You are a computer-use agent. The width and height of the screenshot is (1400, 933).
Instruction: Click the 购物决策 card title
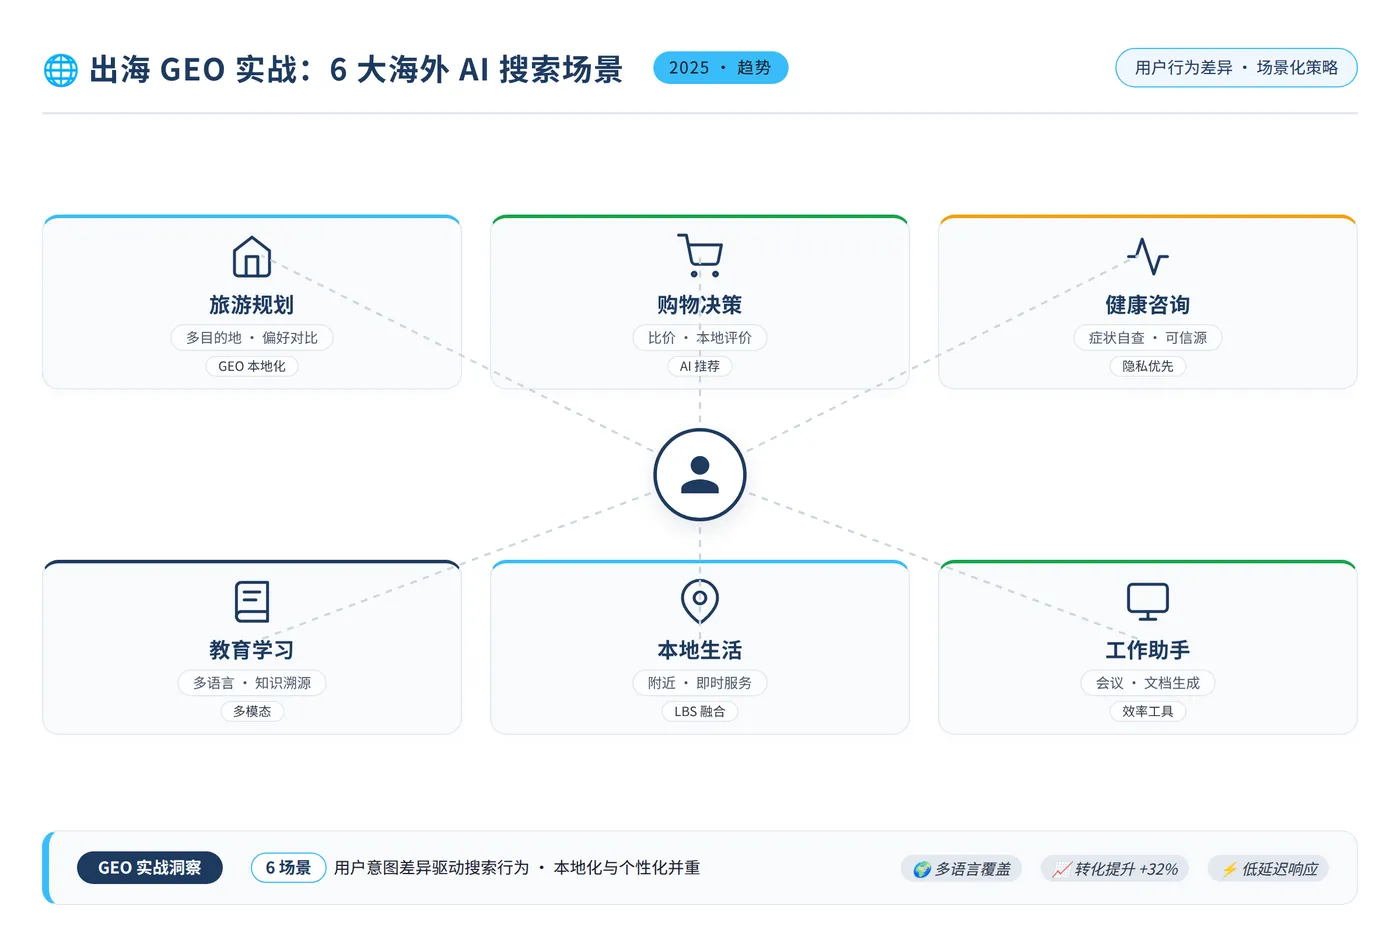pyautogui.click(x=700, y=305)
